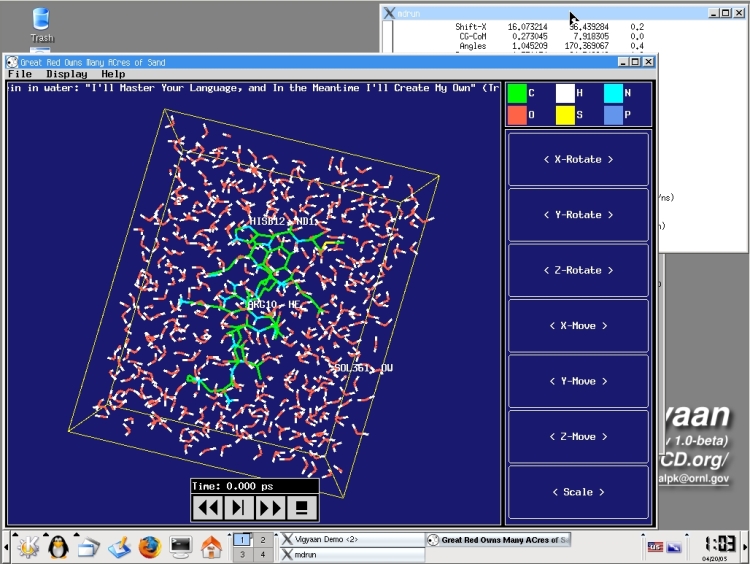Click the yellow Sulfur color swatch
Viewport: 750px width, 564px height.
point(566,114)
